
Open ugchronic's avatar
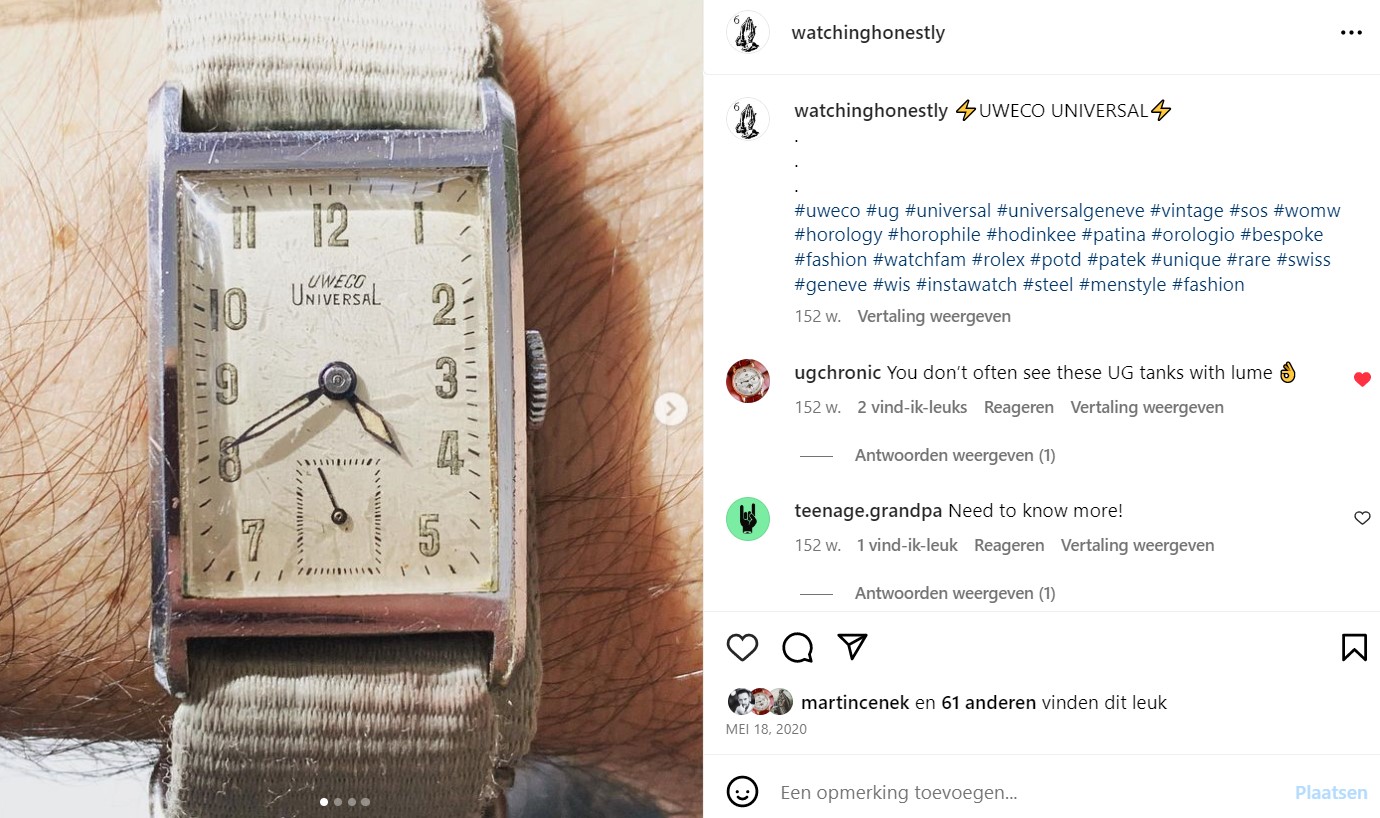tap(748, 381)
